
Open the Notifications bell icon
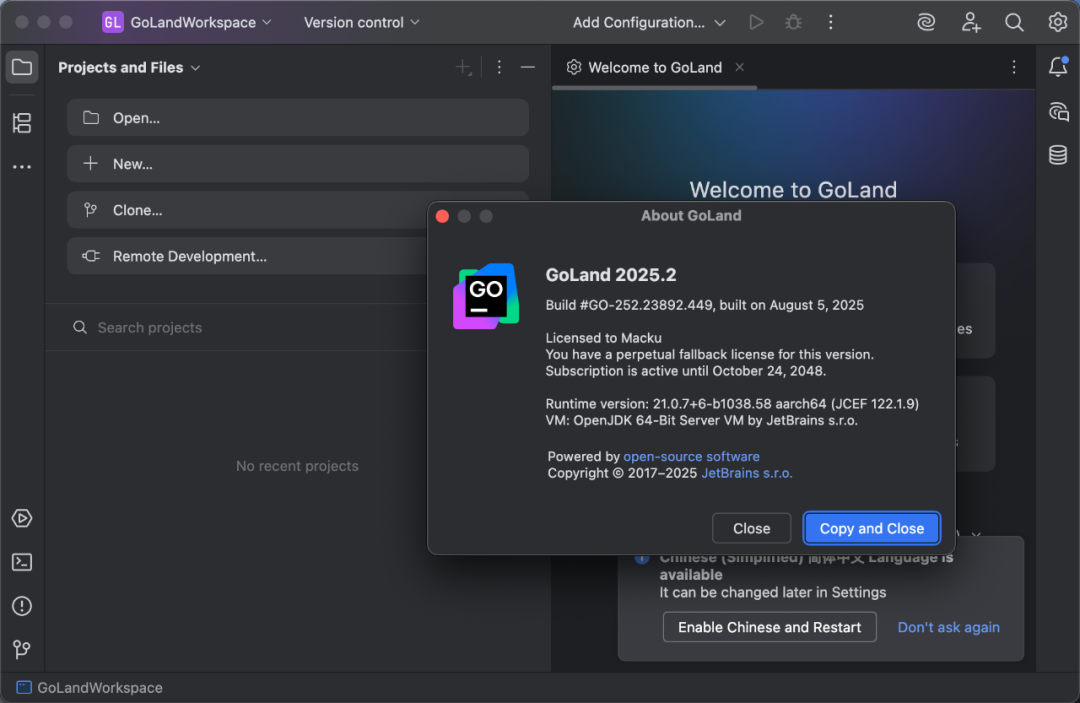[x=1058, y=67]
